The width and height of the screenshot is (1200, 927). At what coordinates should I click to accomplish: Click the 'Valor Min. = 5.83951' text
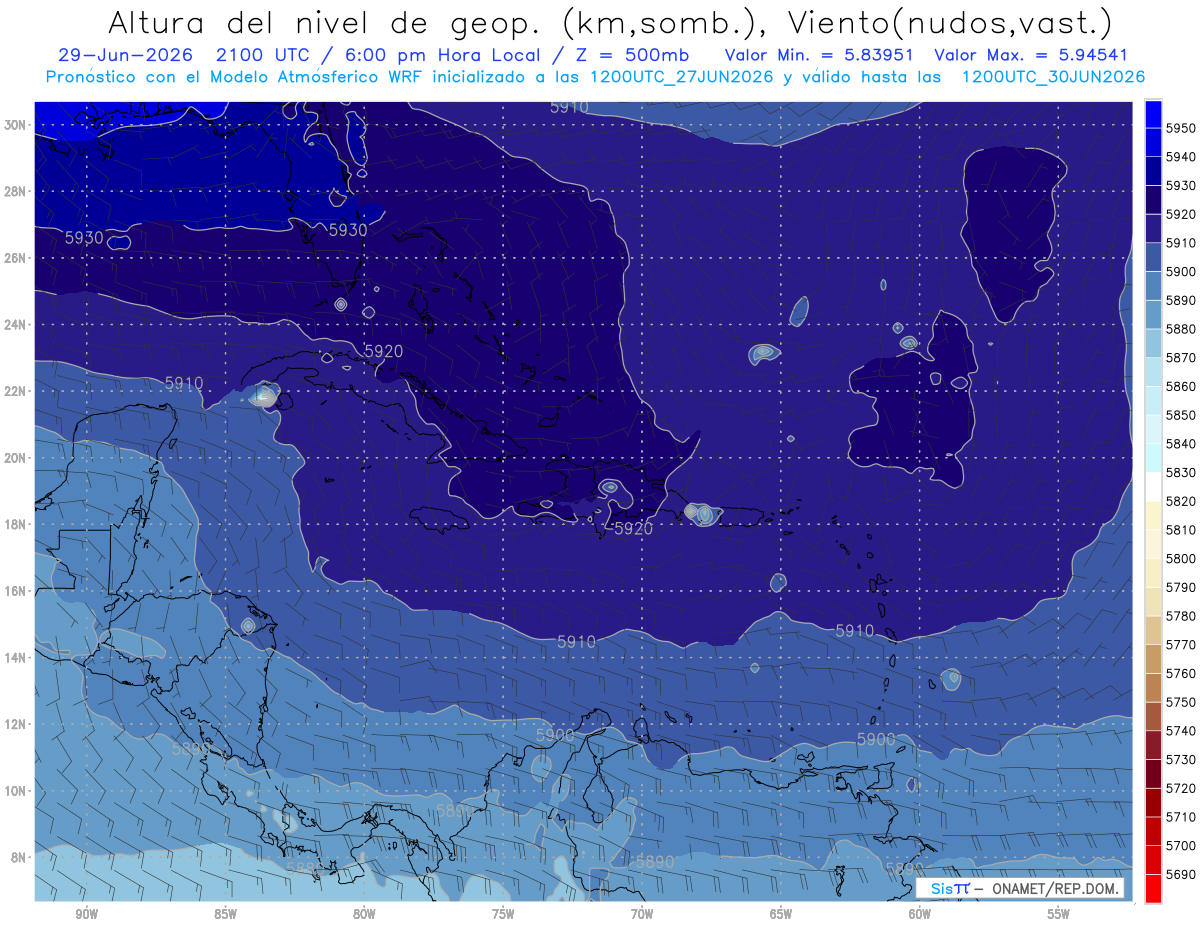(818, 55)
